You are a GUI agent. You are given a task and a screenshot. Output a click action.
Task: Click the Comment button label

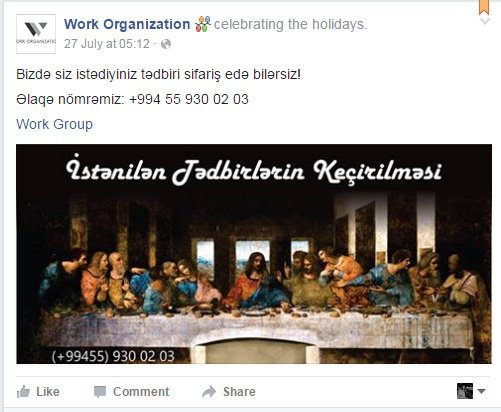pos(141,392)
